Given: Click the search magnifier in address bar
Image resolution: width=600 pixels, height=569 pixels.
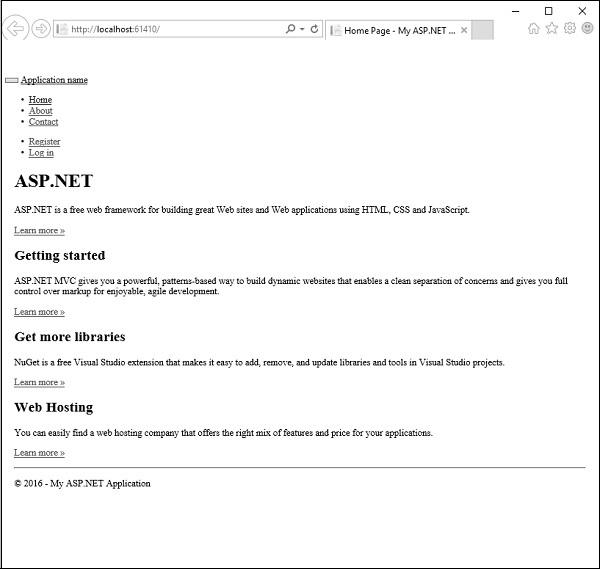Looking at the screenshot, I should point(290,29).
